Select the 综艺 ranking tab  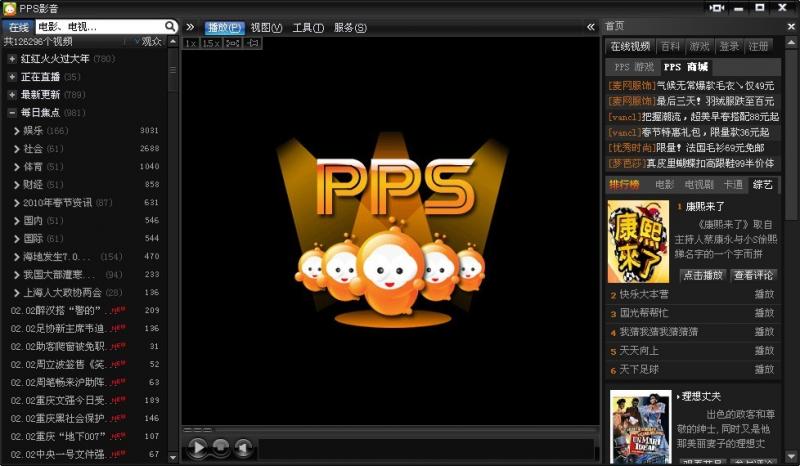763,185
